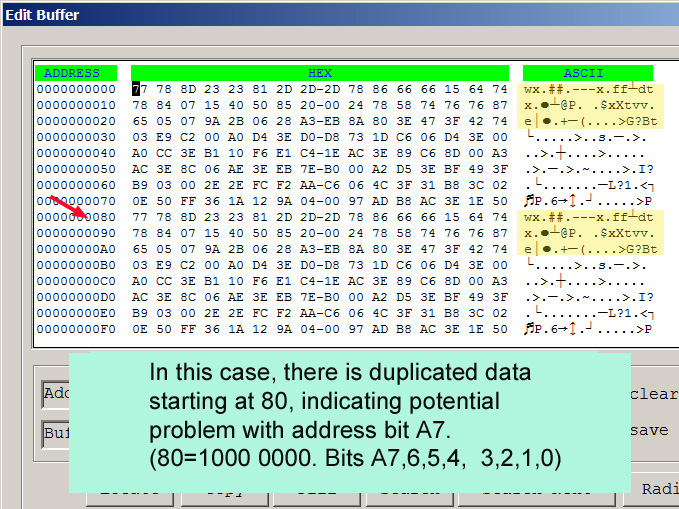Select last byte 50 in row 00000000F0
Viewport: 679px width, 509px height.
499,329
